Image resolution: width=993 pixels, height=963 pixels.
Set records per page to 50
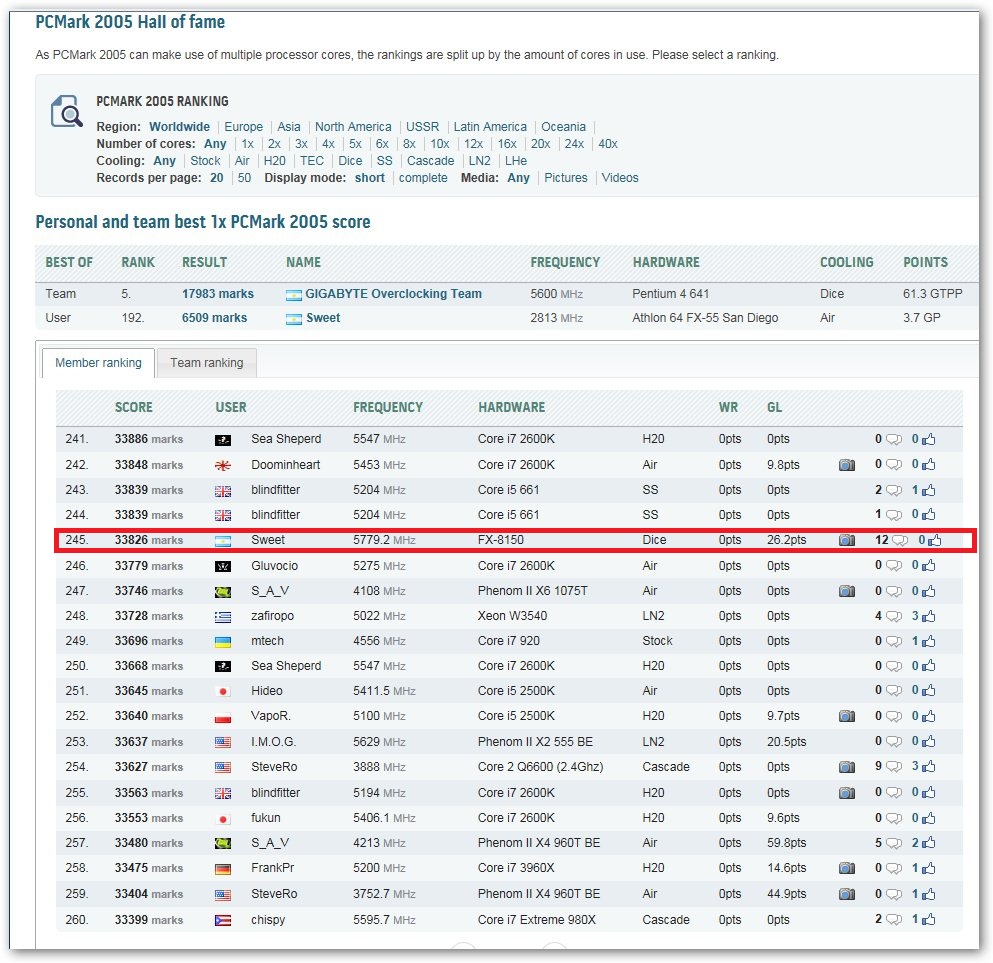[244, 178]
